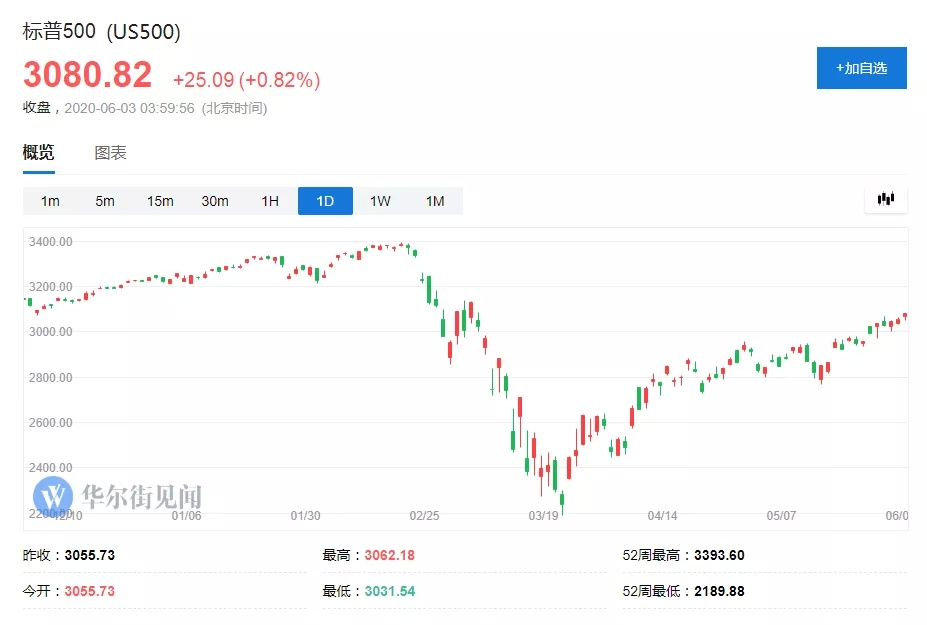Click the 01/06 date label on chart axis

(x=186, y=516)
